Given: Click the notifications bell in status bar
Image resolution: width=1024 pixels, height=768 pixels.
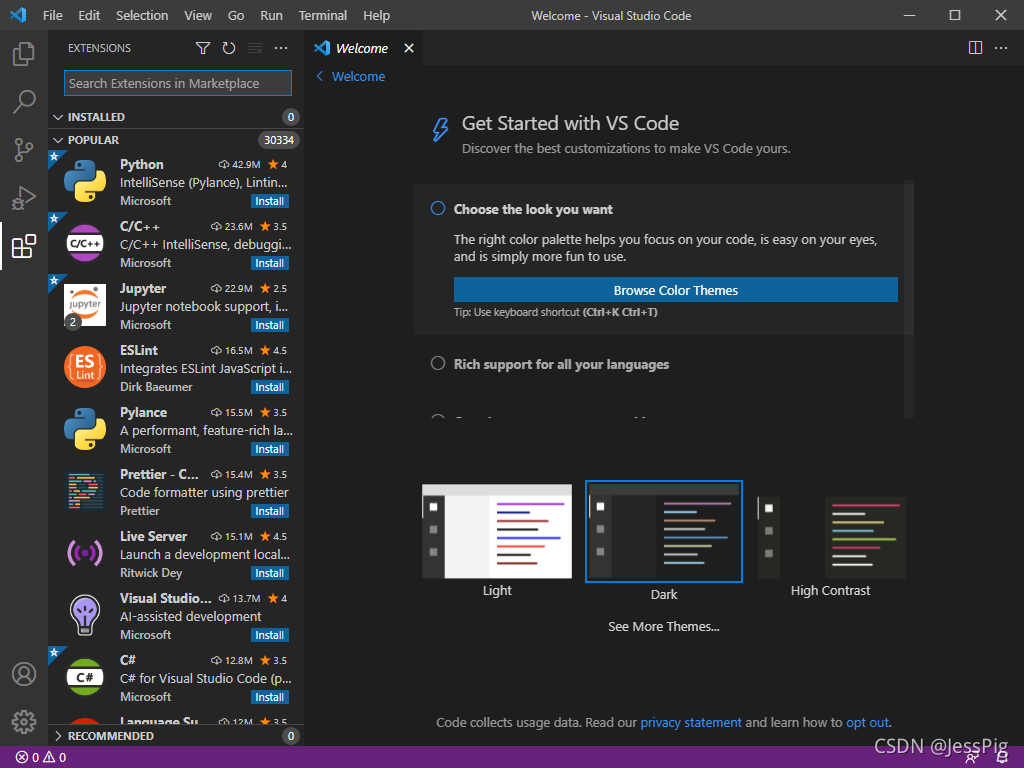Looking at the screenshot, I should coord(1002,758).
